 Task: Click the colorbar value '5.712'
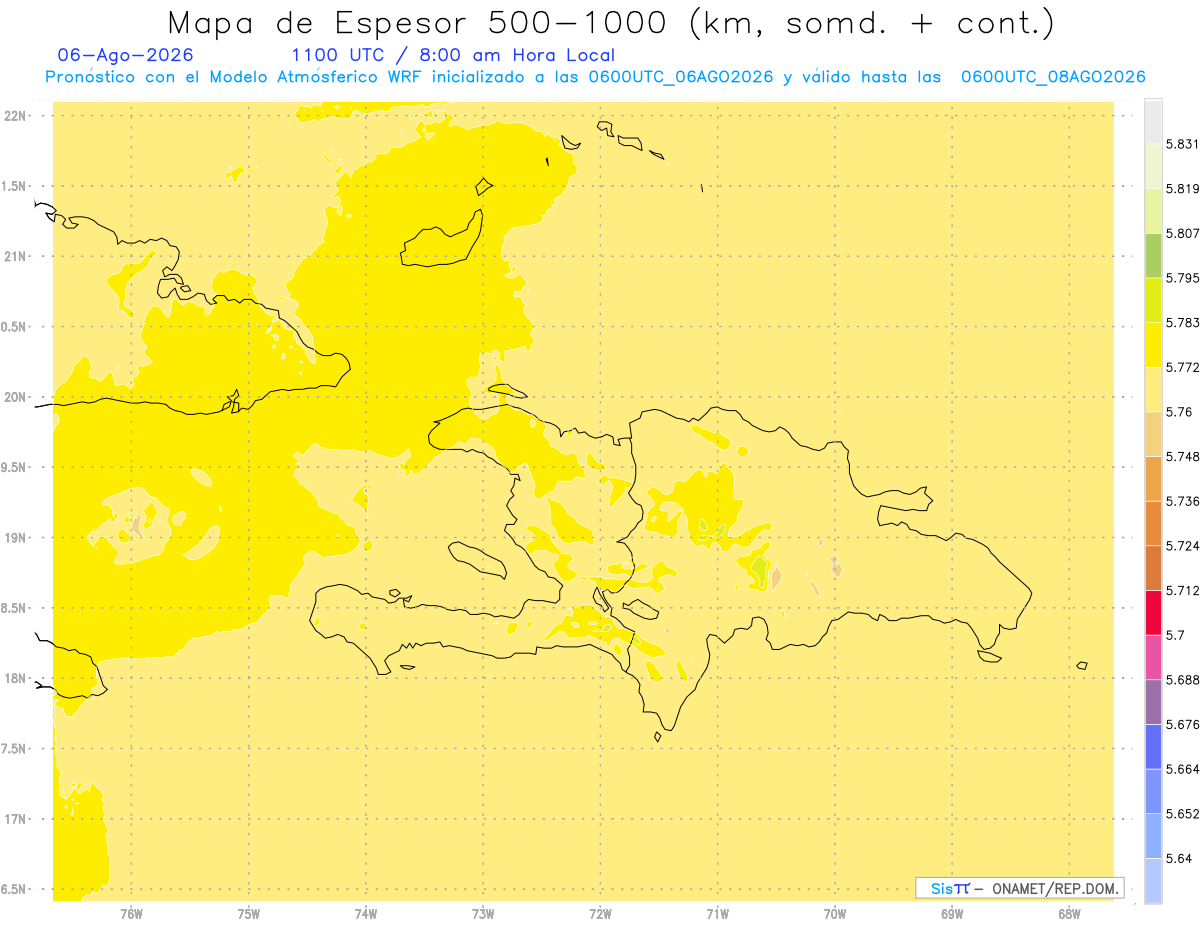1182,590
